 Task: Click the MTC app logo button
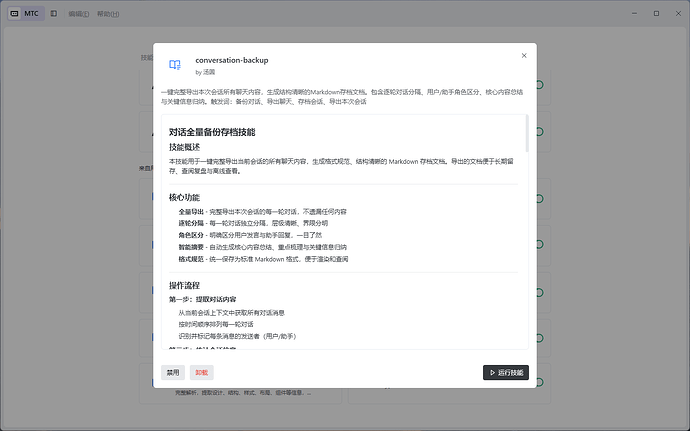[x=26, y=14]
